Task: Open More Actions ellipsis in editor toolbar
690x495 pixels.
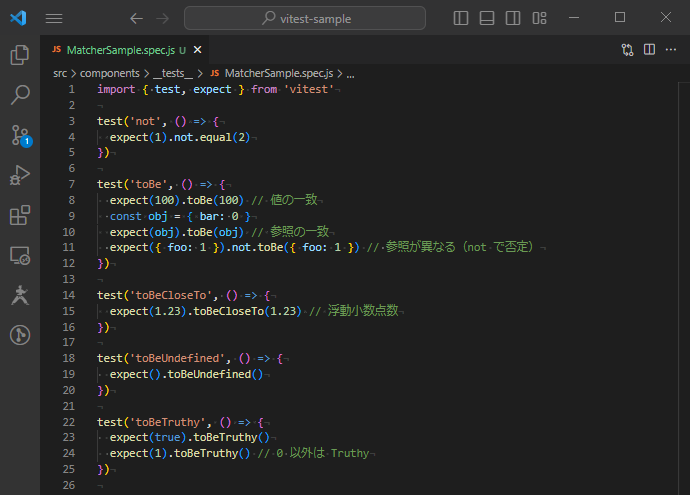Action: 671,49
